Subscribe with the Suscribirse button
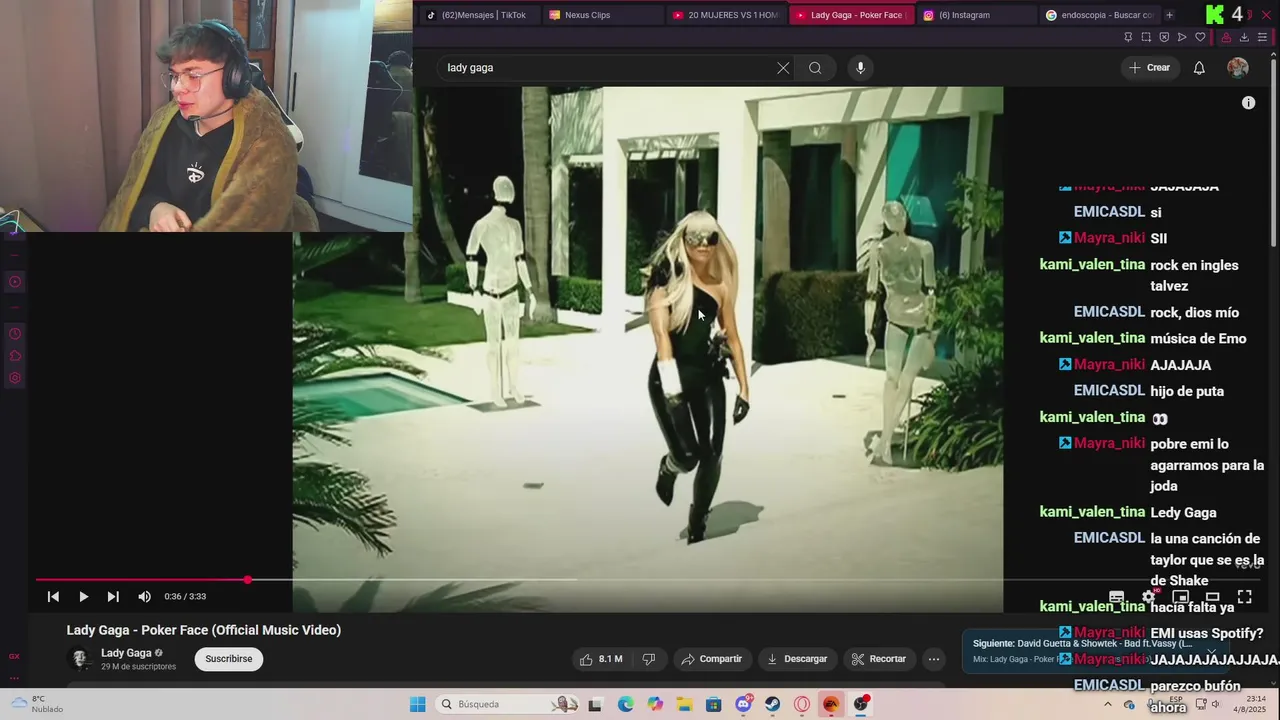The height and width of the screenshot is (720, 1280). click(x=229, y=659)
